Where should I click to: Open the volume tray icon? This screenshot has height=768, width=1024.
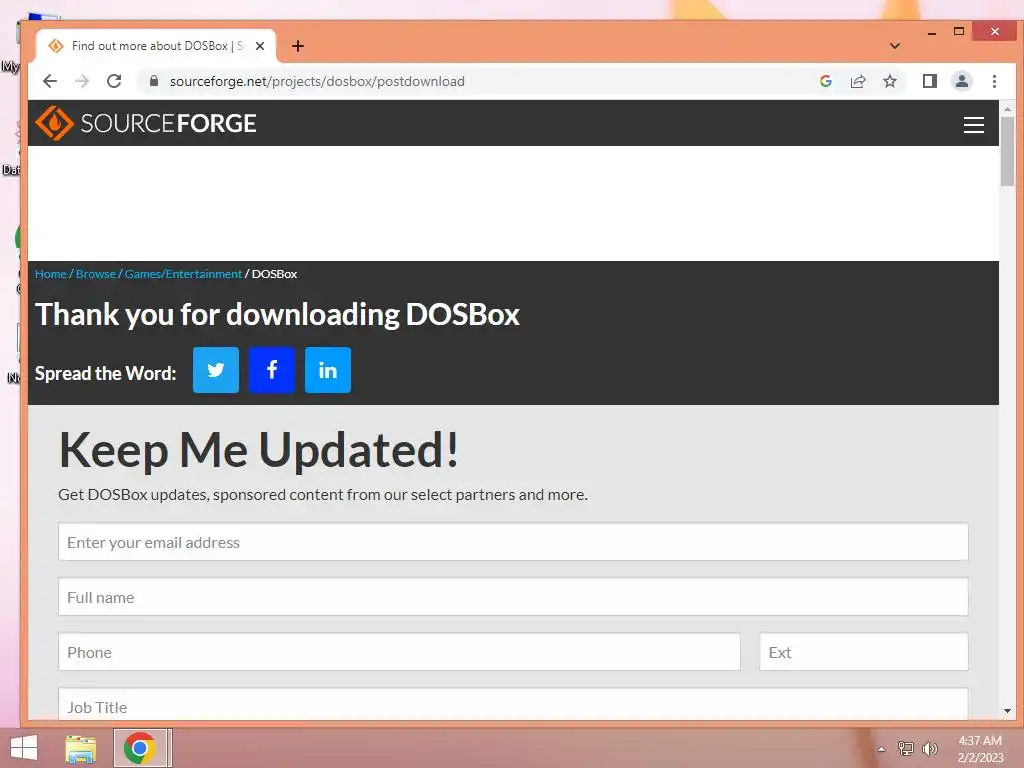(x=929, y=748)
